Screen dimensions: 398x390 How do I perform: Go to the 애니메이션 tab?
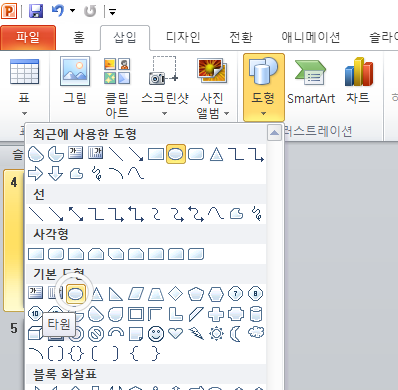(x=310, y=37)
